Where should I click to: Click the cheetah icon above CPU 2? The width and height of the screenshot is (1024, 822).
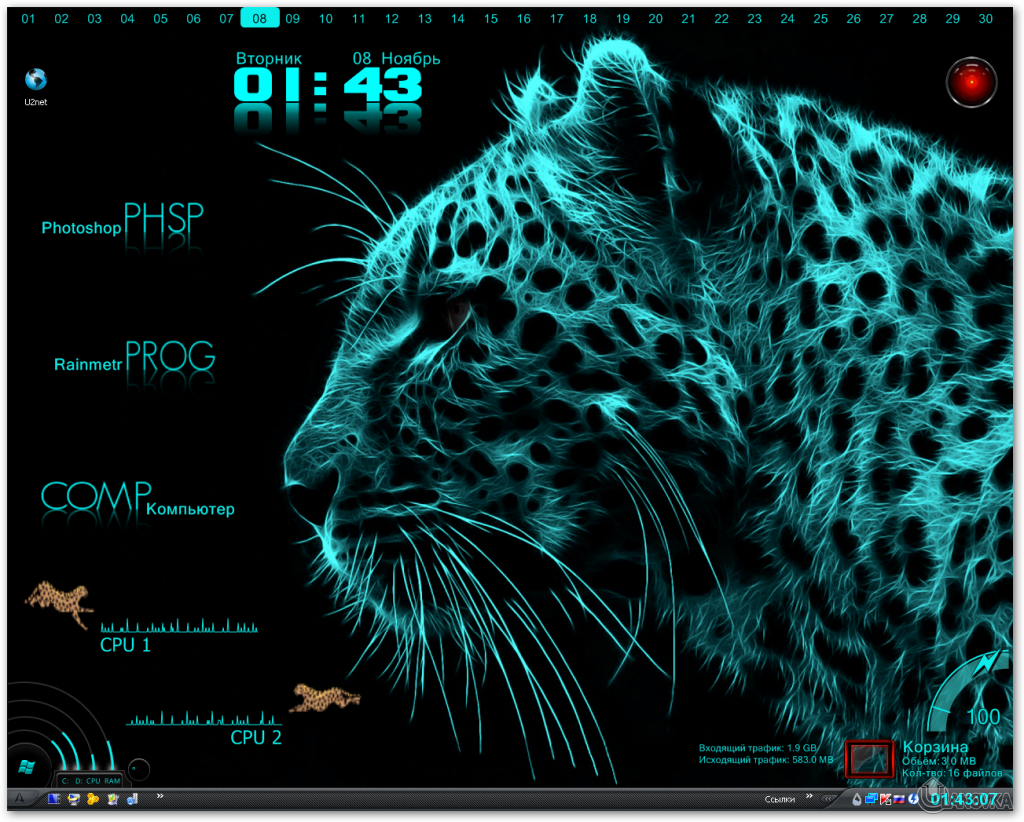(325, 698)
